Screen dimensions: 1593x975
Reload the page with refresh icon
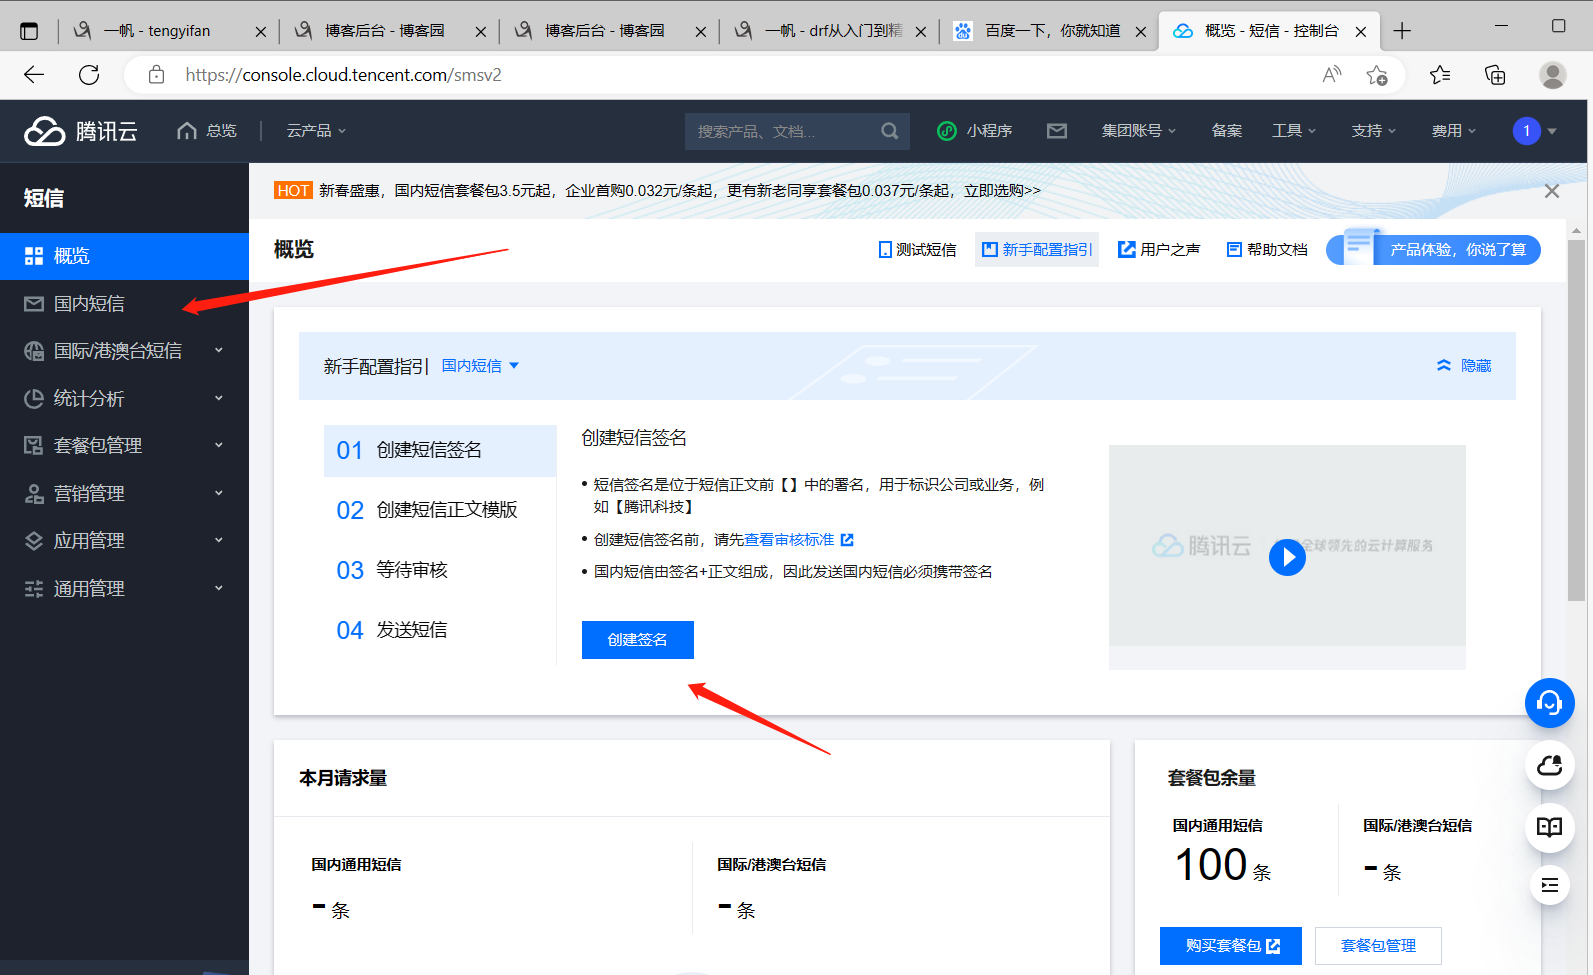pyautogui.click(x=89, y=75)
